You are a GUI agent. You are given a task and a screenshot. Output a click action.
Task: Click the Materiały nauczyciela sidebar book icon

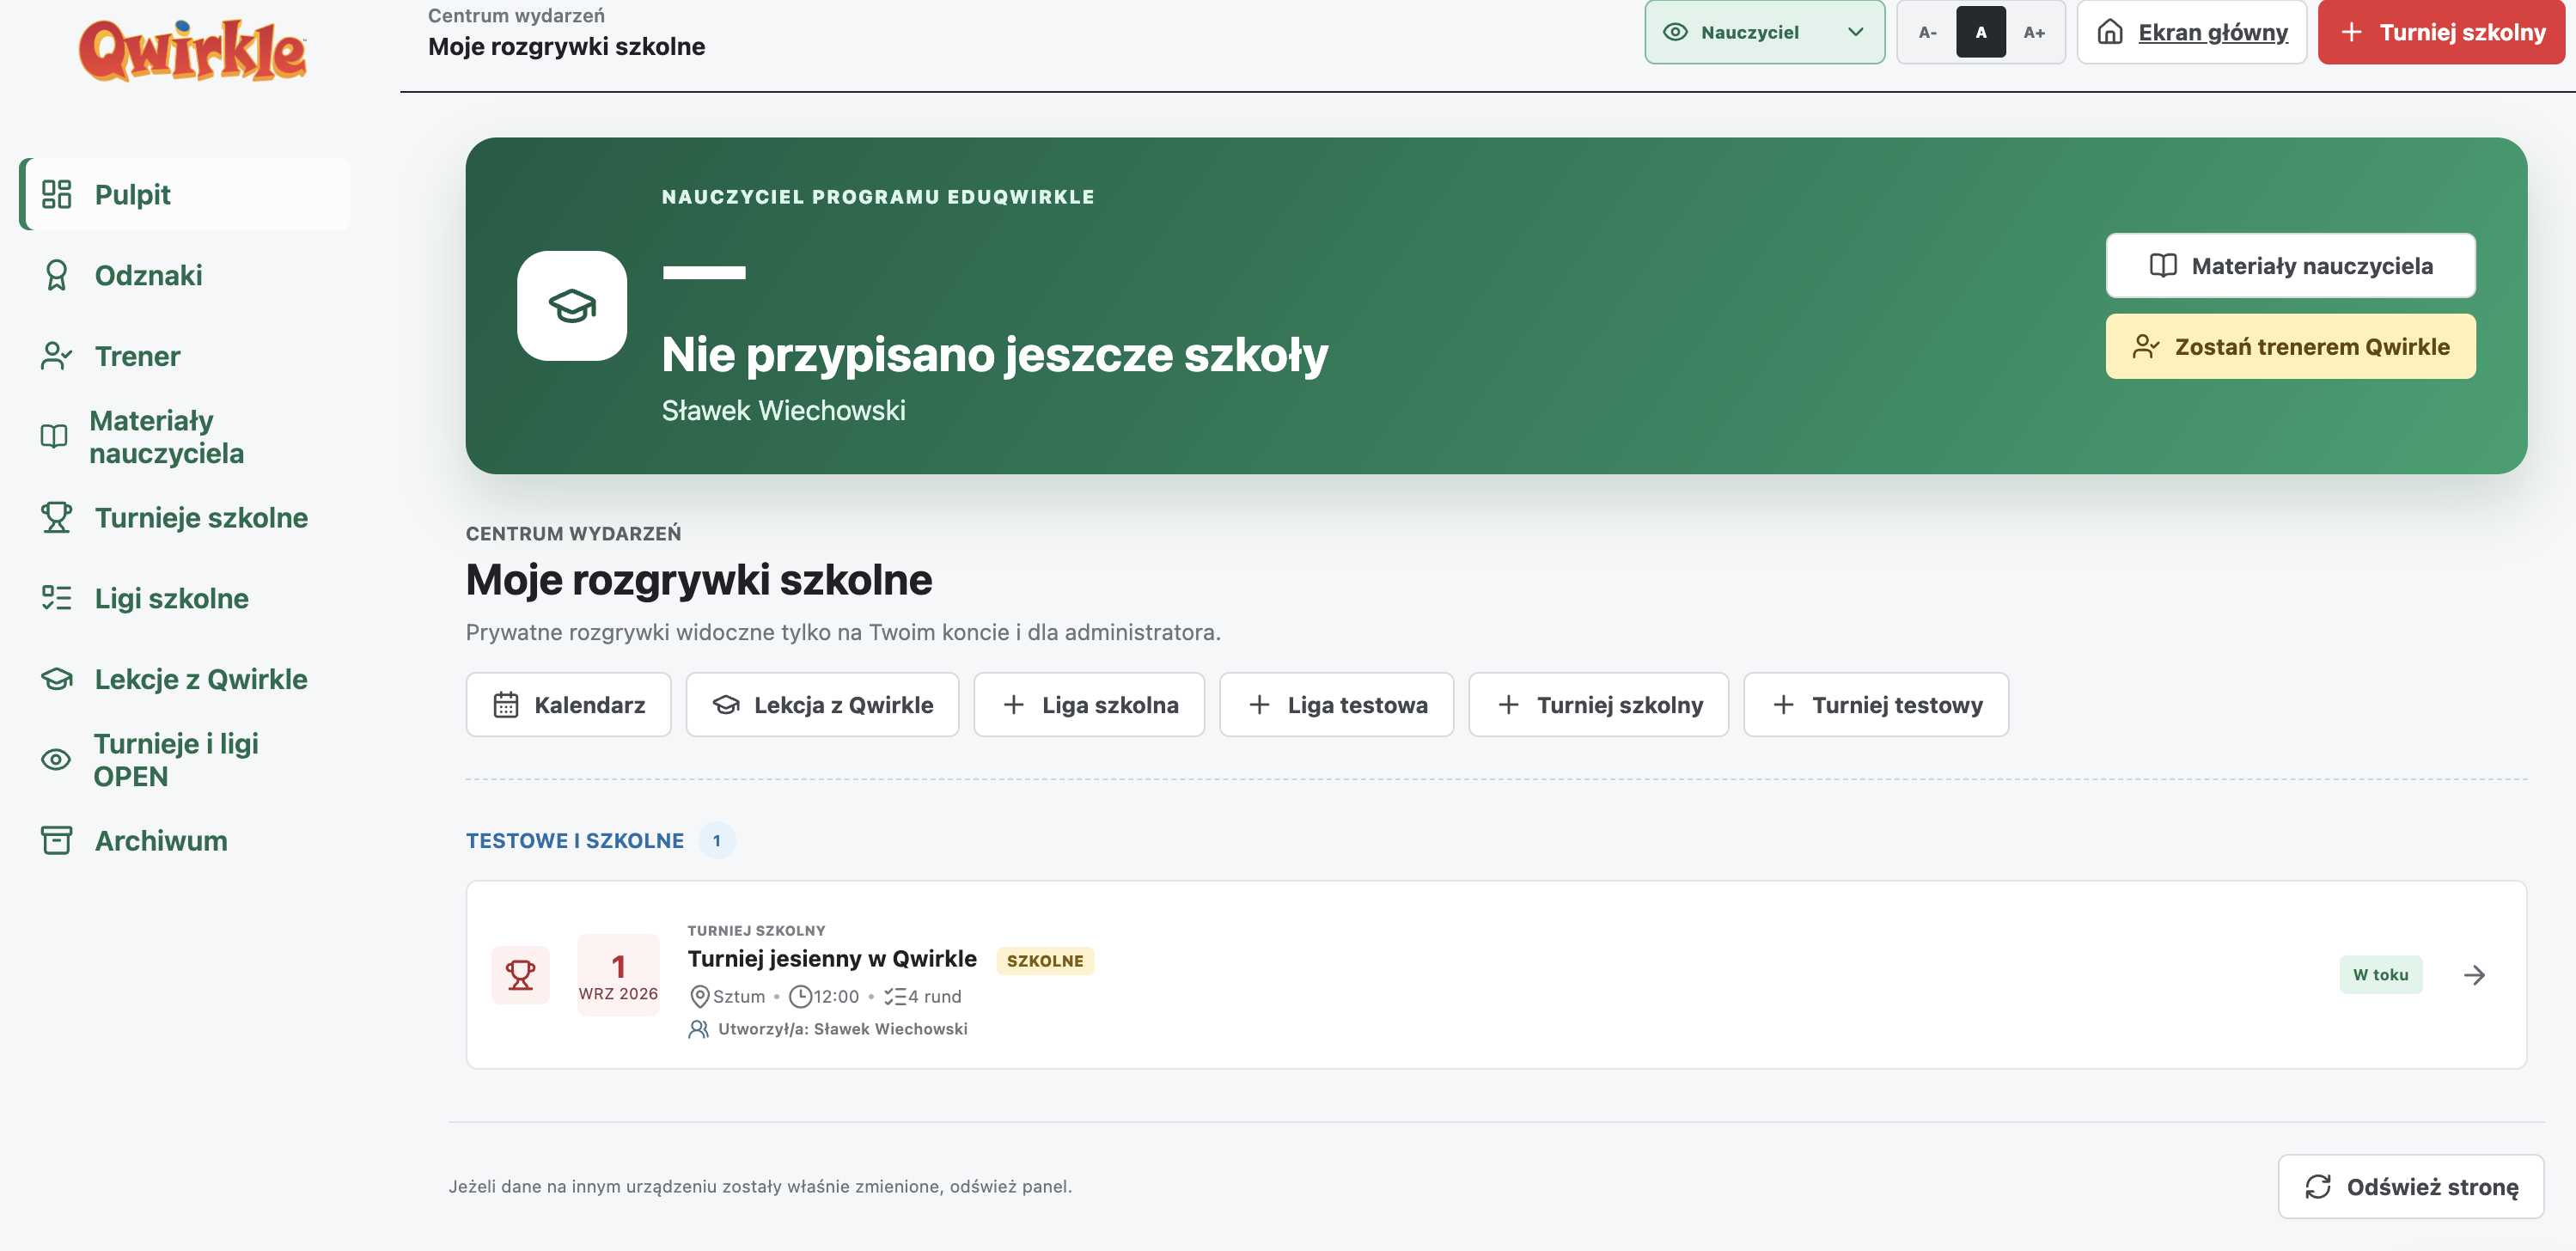point(54,436)
